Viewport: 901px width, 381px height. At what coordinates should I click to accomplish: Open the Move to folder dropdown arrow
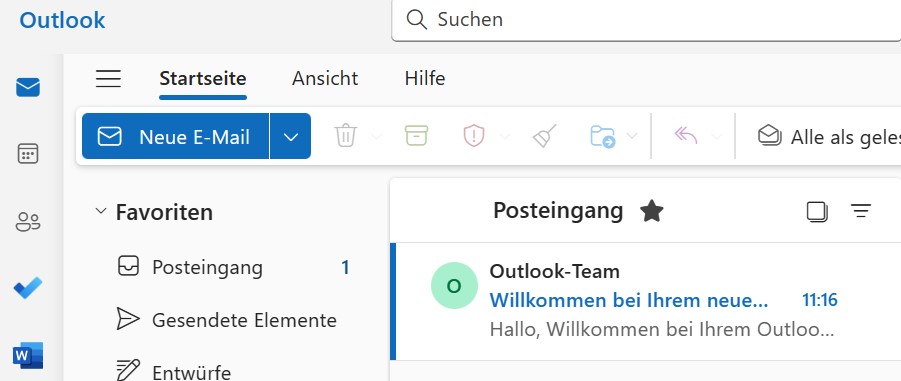[x=632, y=136]
